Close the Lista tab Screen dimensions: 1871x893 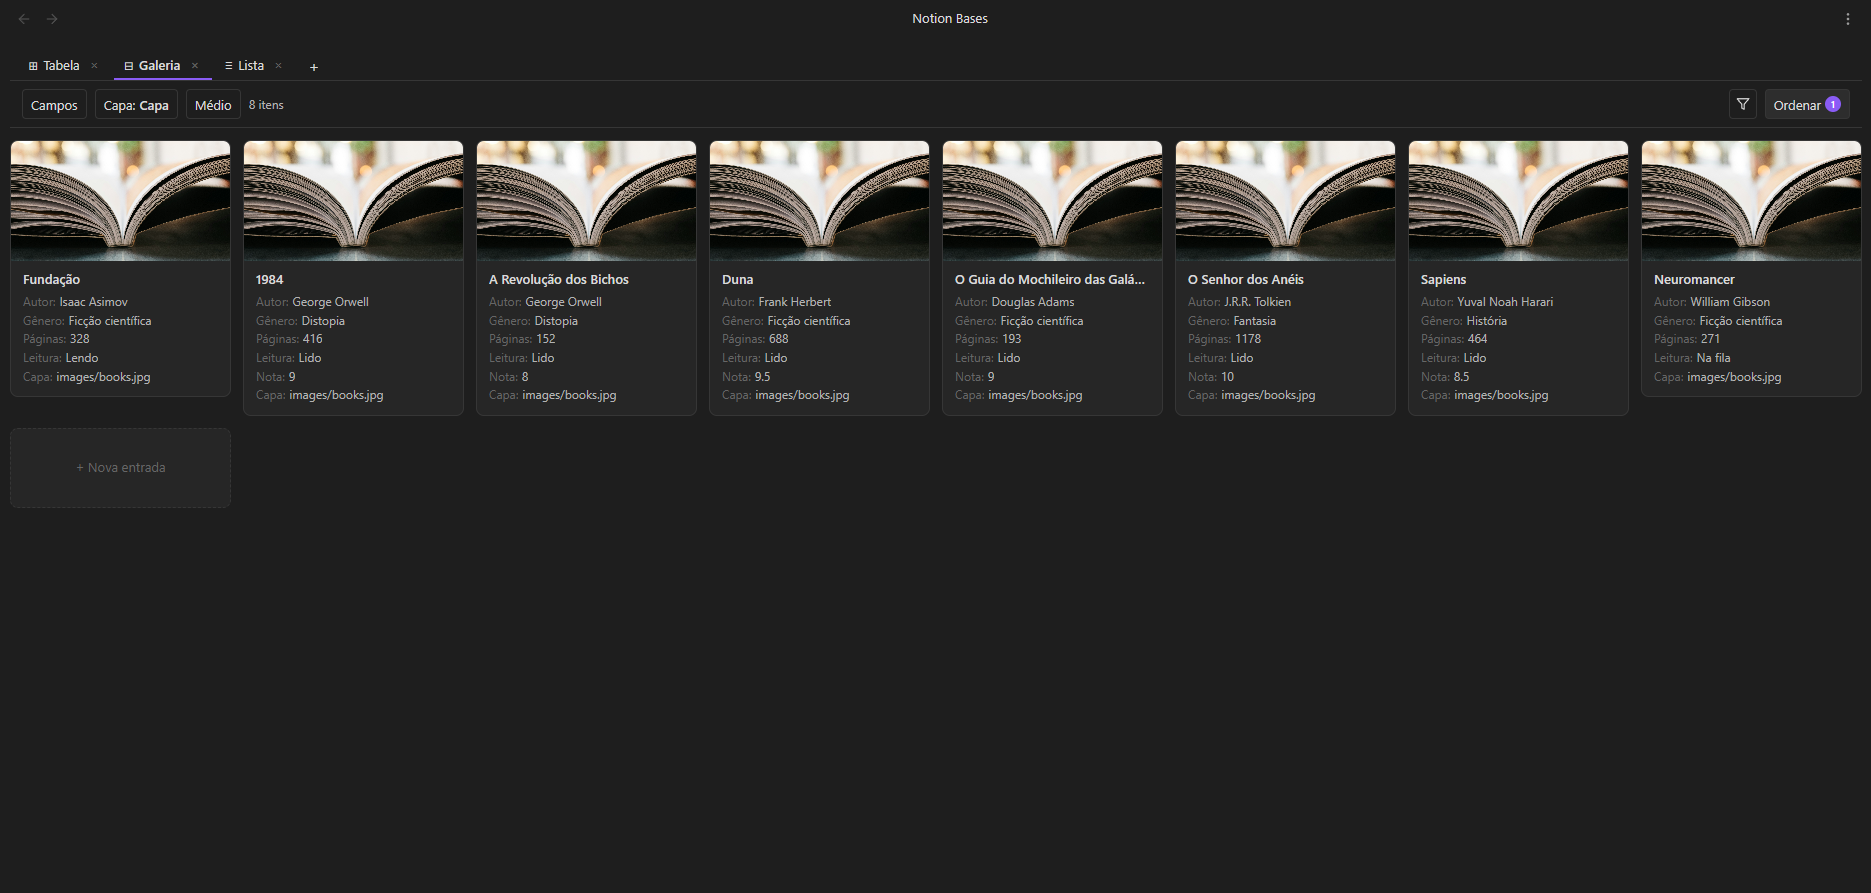278,66
